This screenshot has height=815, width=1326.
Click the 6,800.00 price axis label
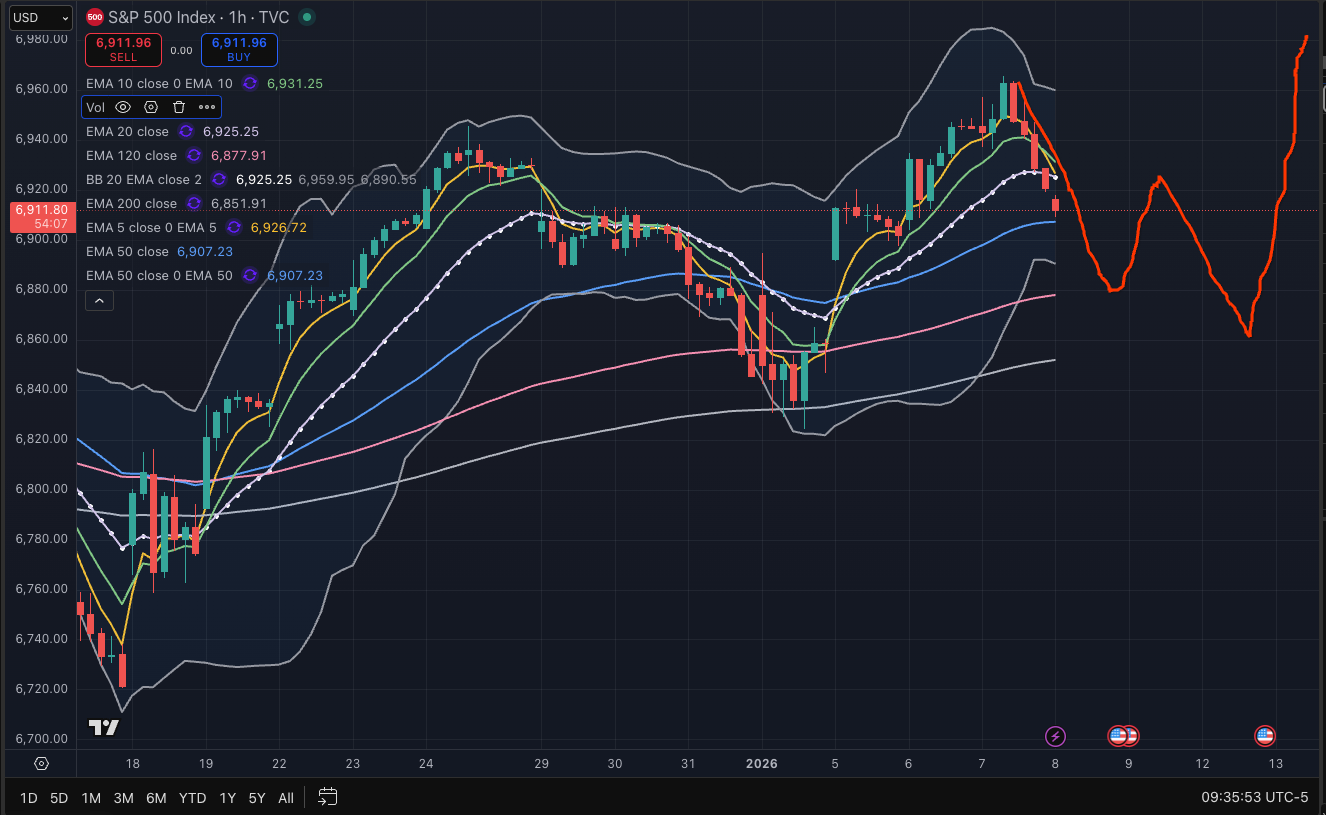pos(42,489)
